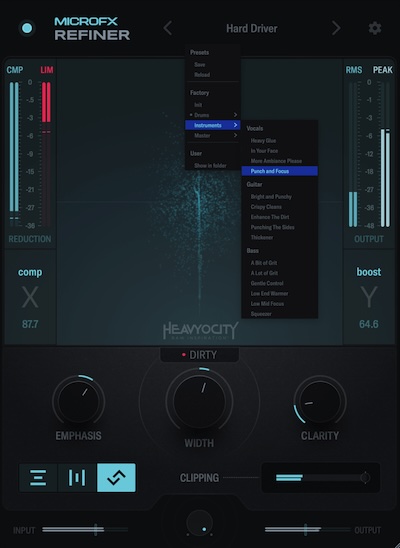Select the Squeezer bass preset
Image resolution: width=400 pixels, height=548 pixels.
click(x=280, y=314)
